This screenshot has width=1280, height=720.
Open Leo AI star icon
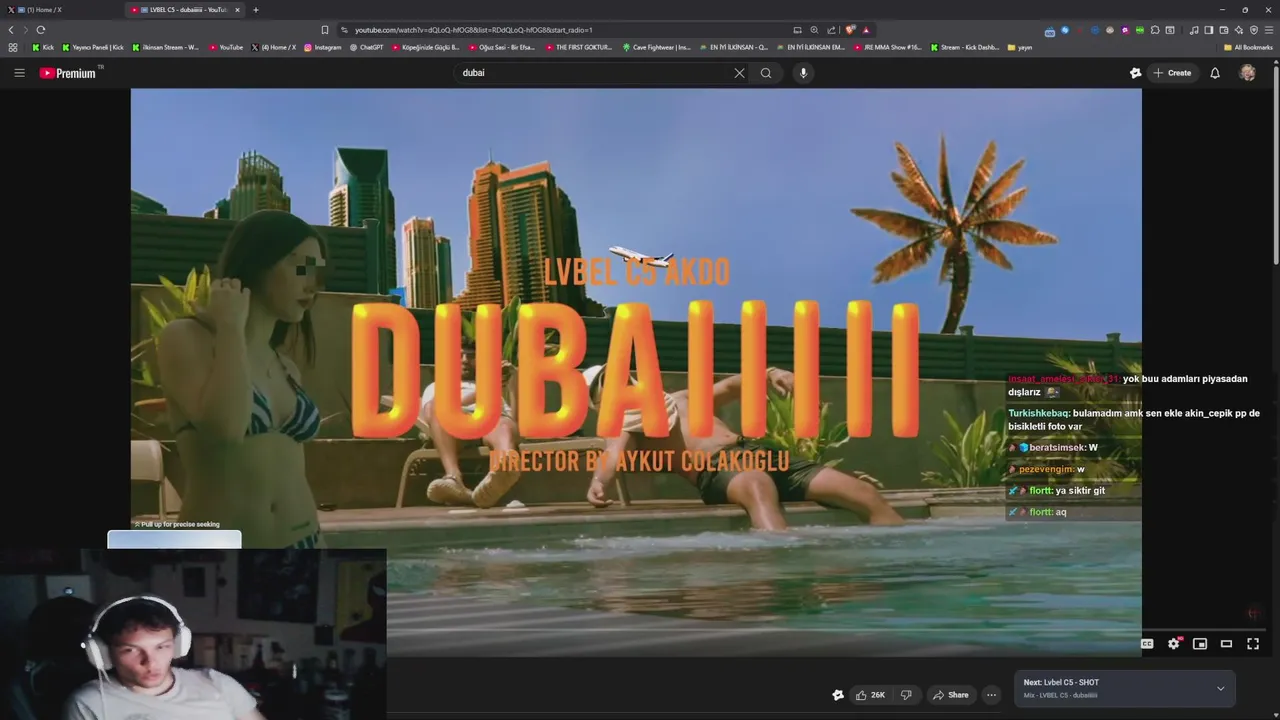click(1239, 30)
